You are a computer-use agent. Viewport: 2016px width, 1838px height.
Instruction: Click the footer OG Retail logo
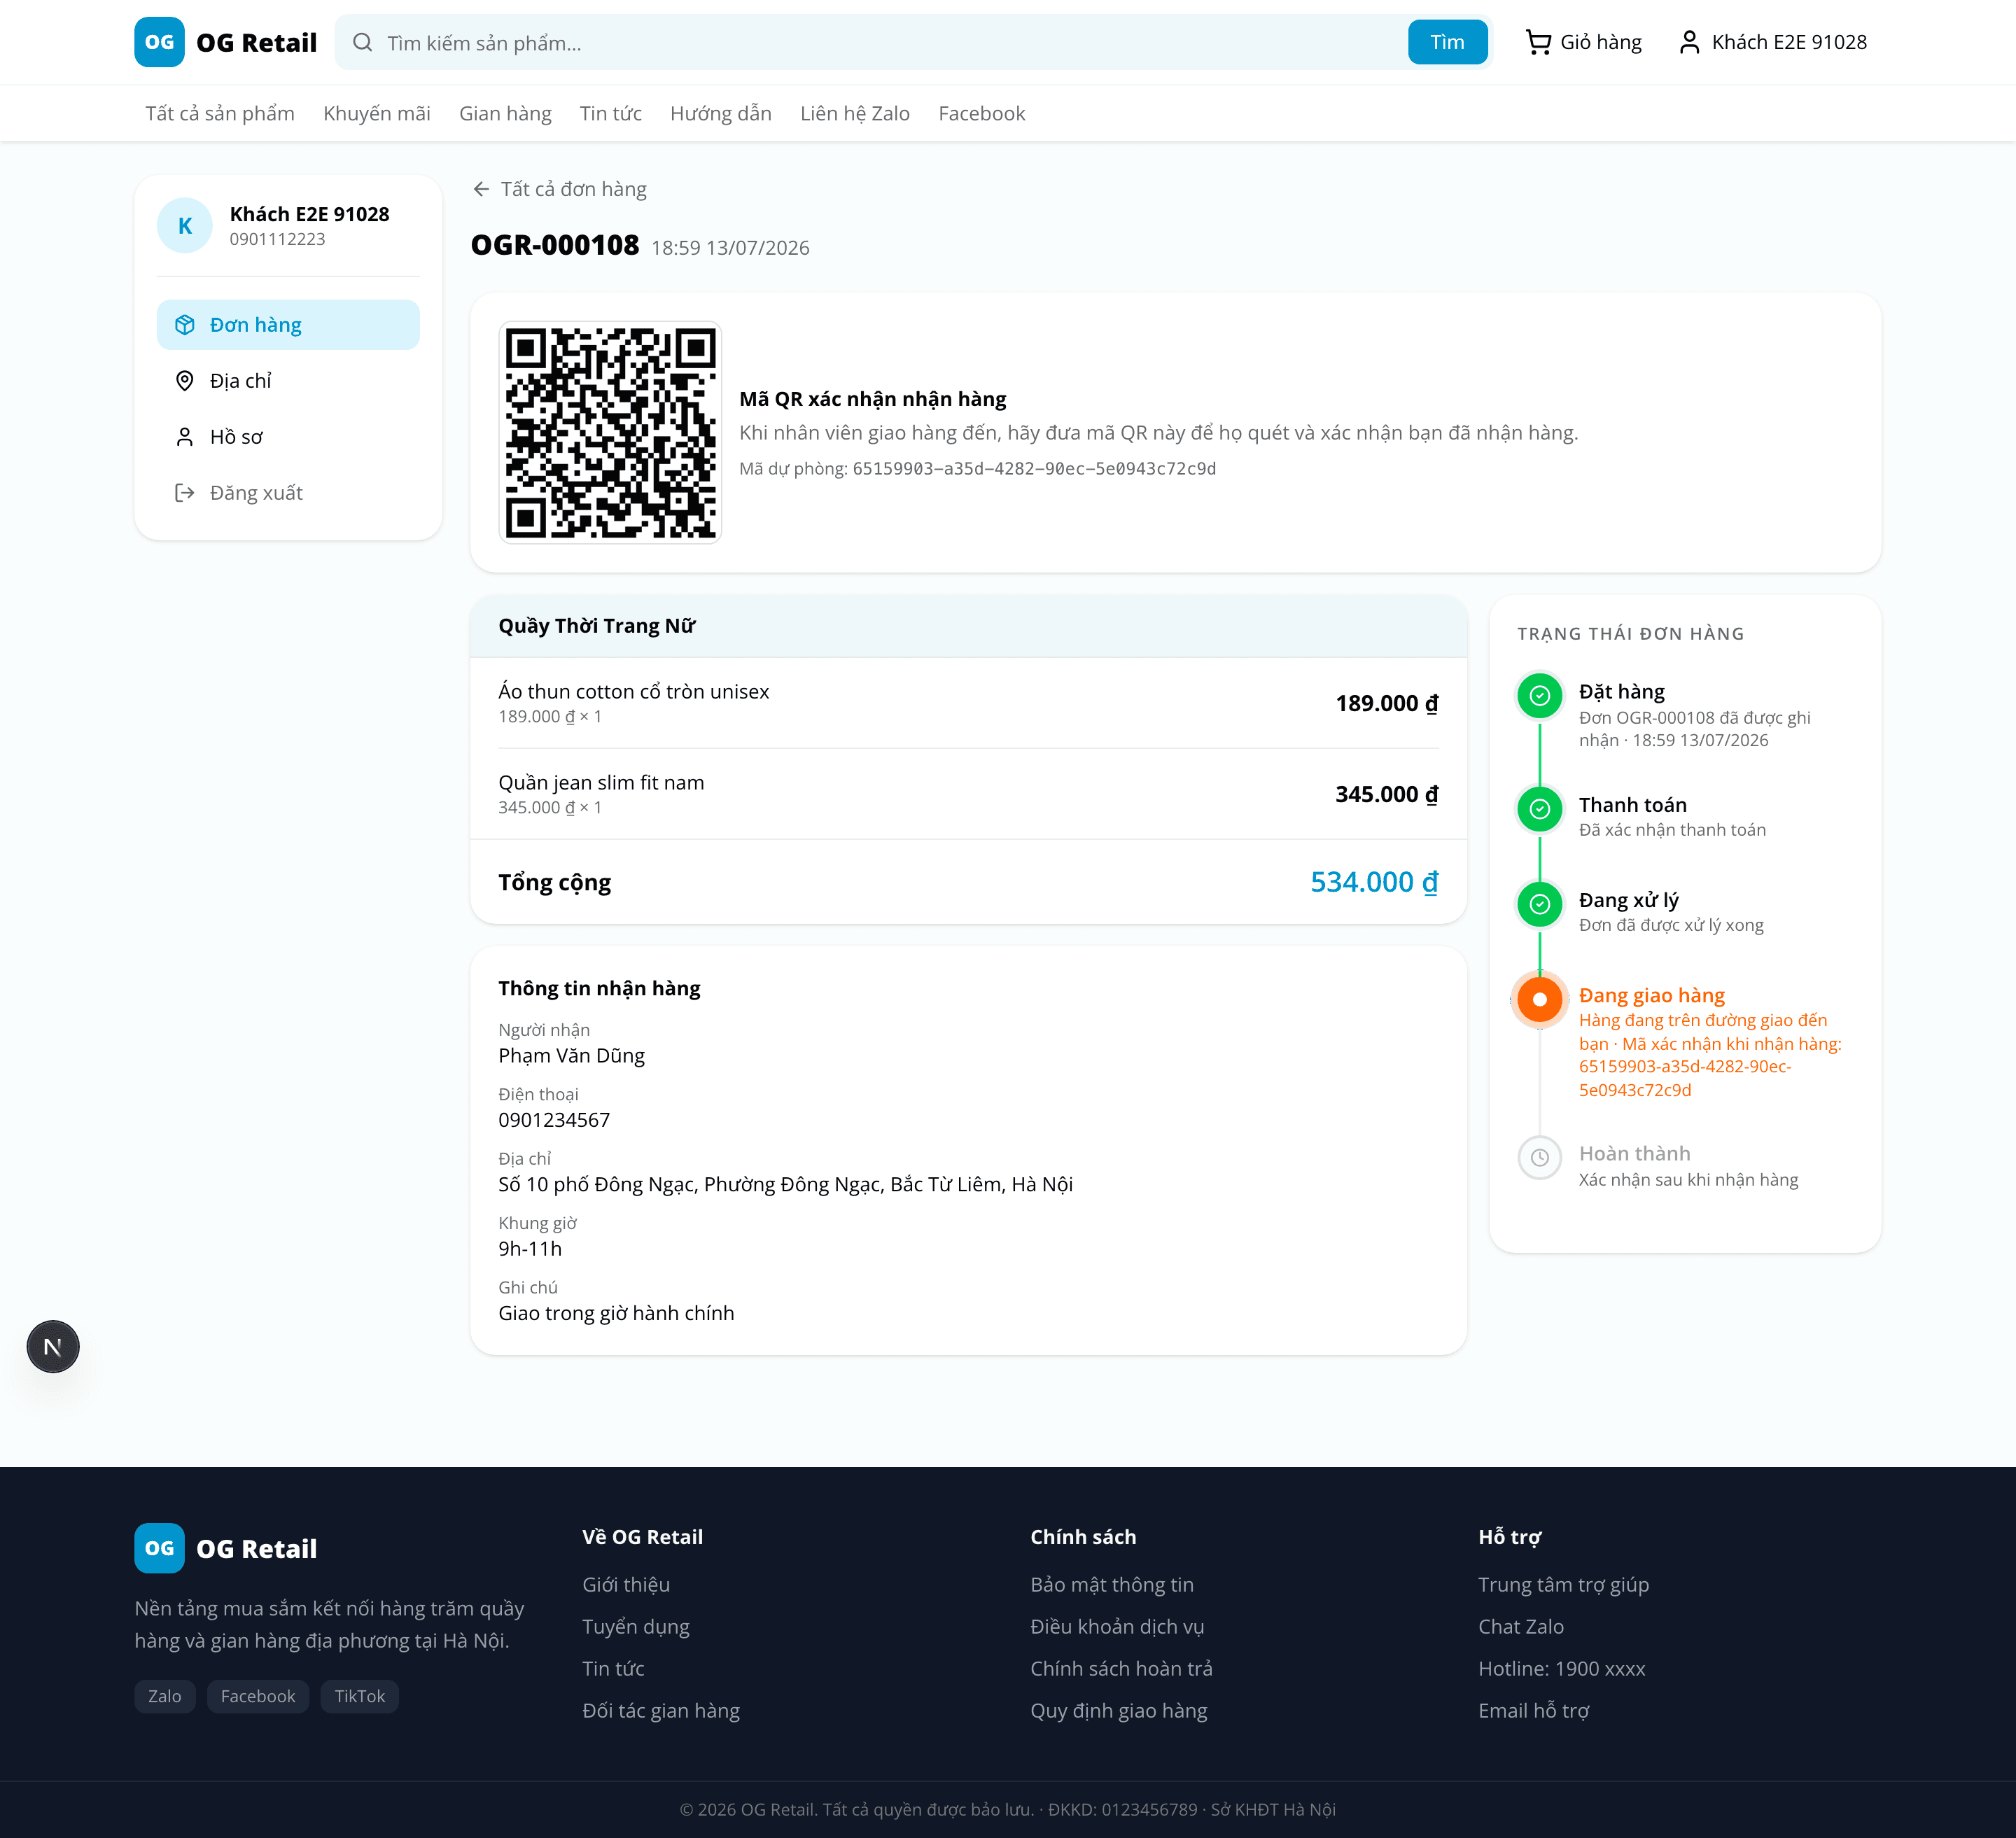click(225, 1548)
